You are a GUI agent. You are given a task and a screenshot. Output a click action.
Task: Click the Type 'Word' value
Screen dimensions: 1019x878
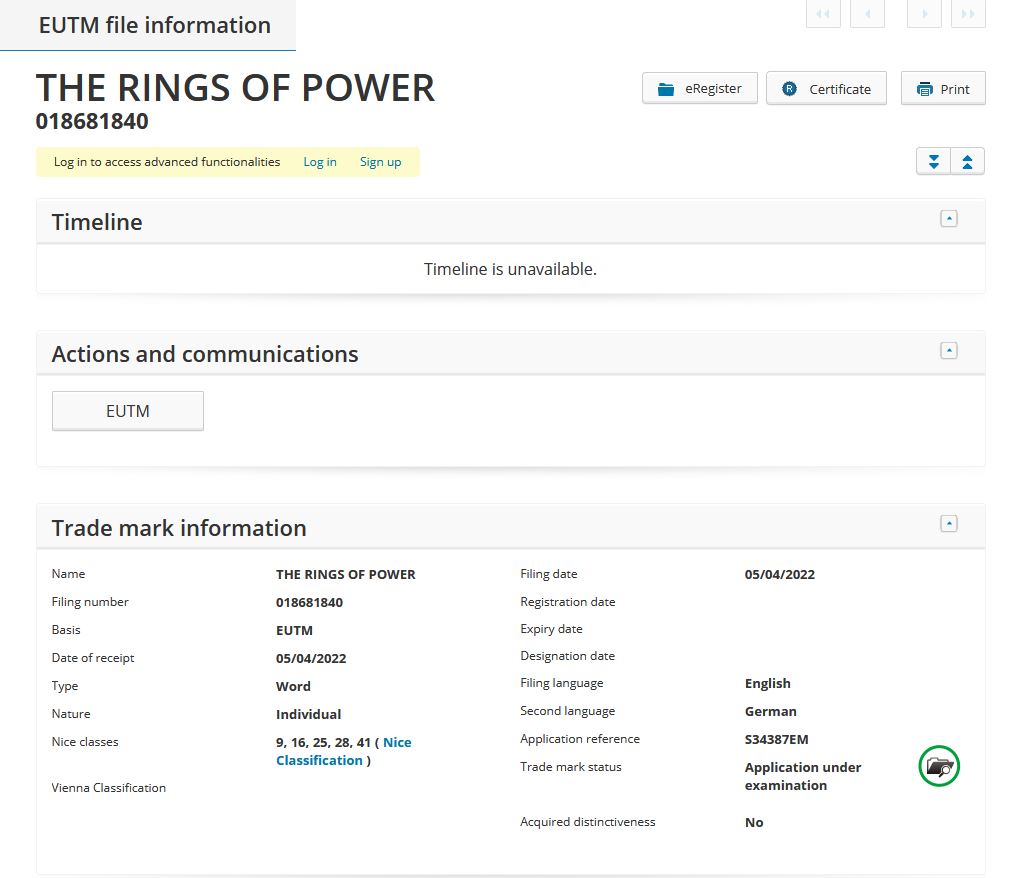pyautogui.click(x=293, y=686)
